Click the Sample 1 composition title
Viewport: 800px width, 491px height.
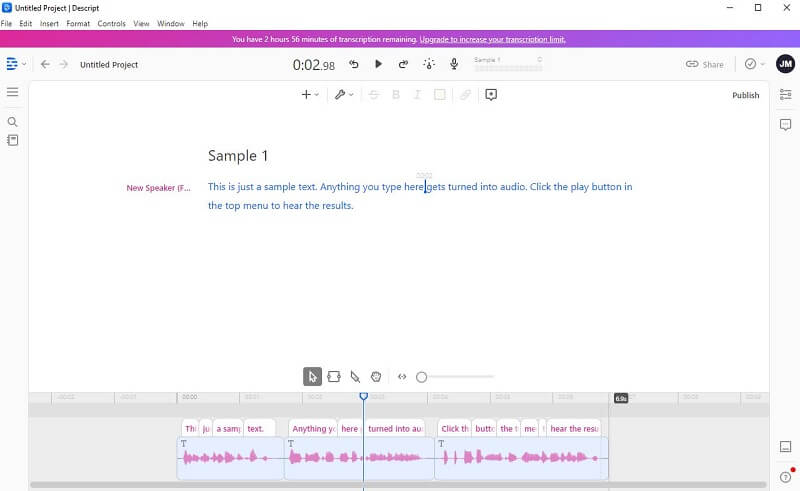(x=238, y=156)
